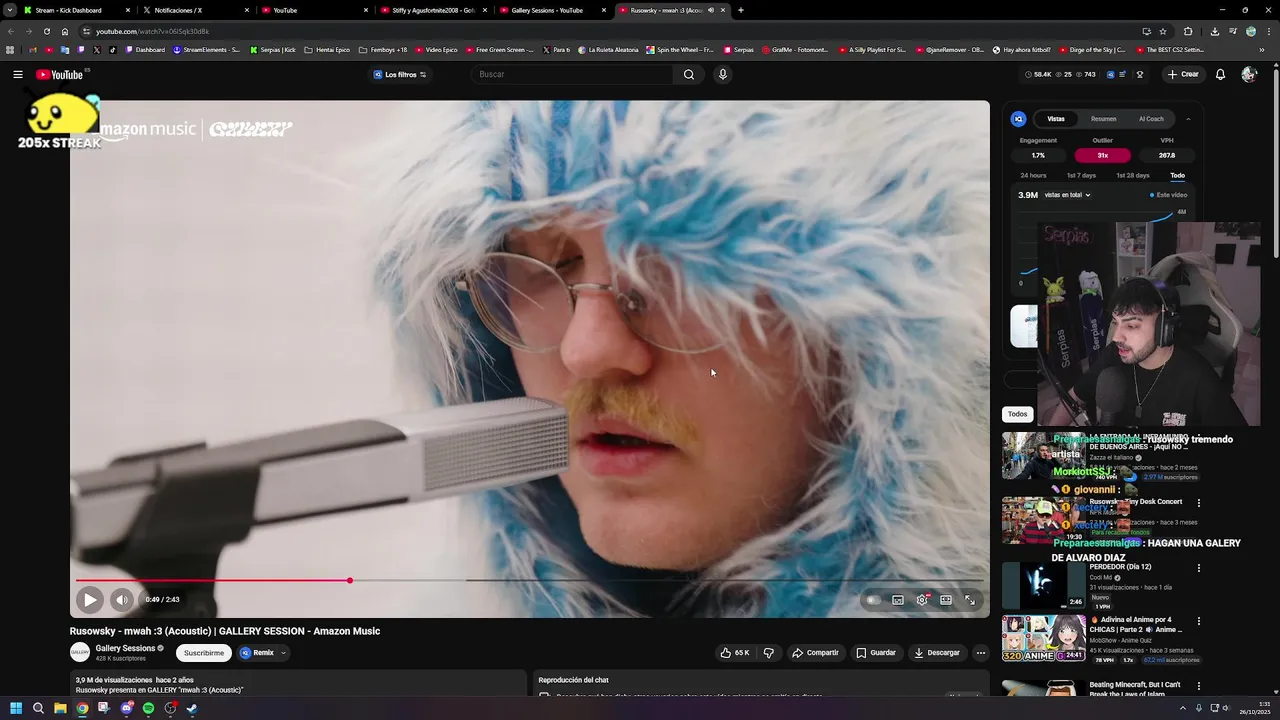
Task: Click the search magnifier button
Action: (688, 74)
